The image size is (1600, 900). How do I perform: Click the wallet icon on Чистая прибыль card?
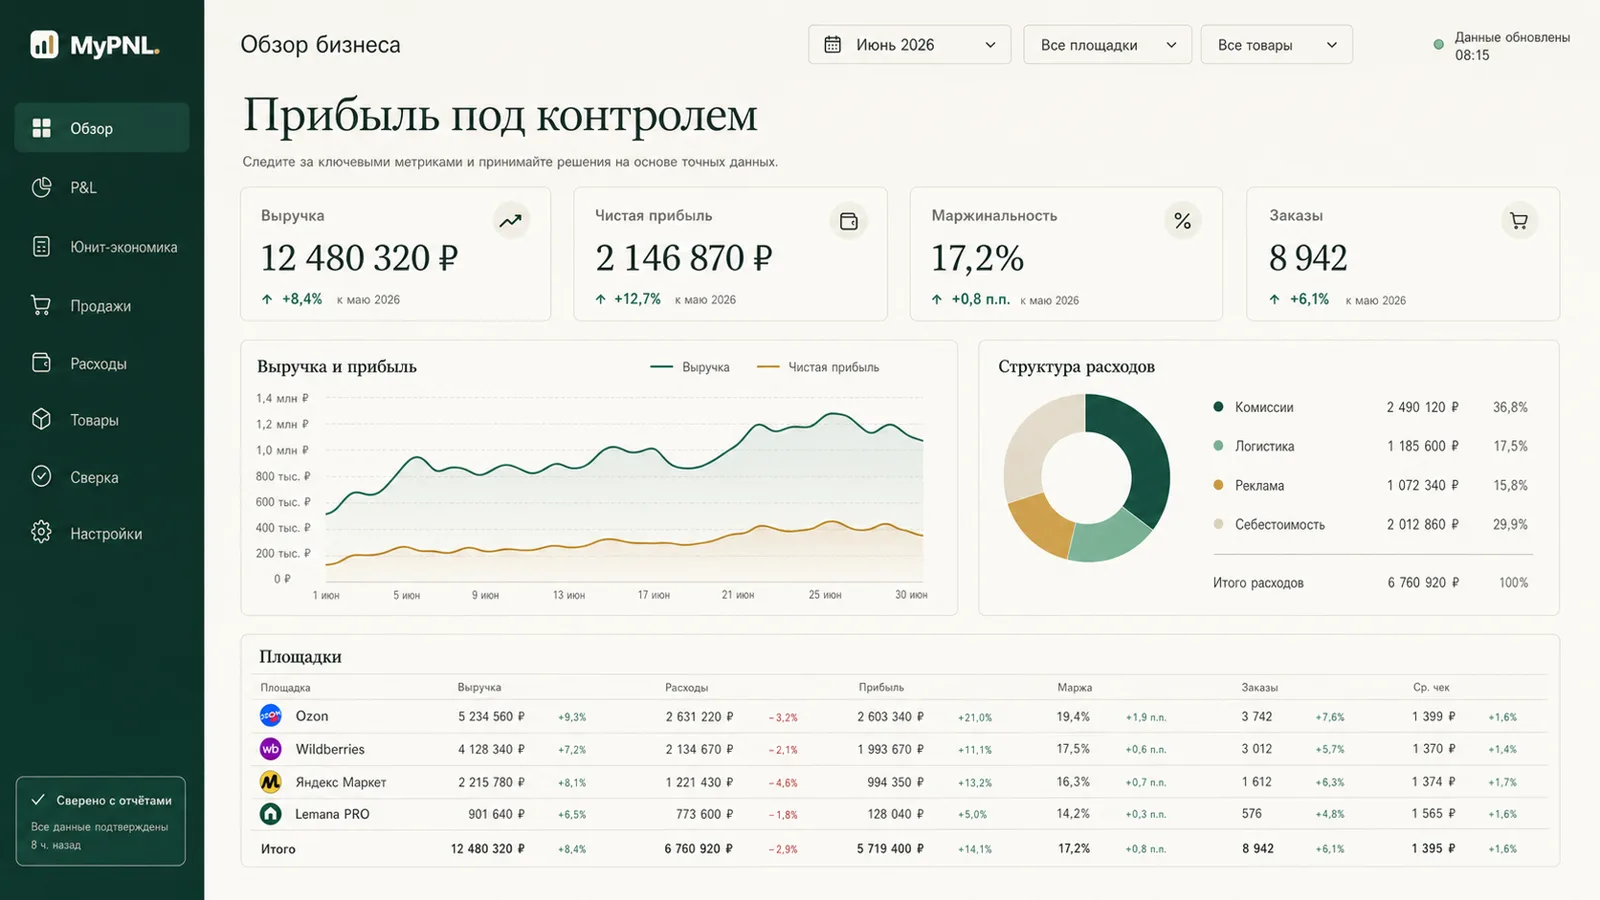[848, 221]
